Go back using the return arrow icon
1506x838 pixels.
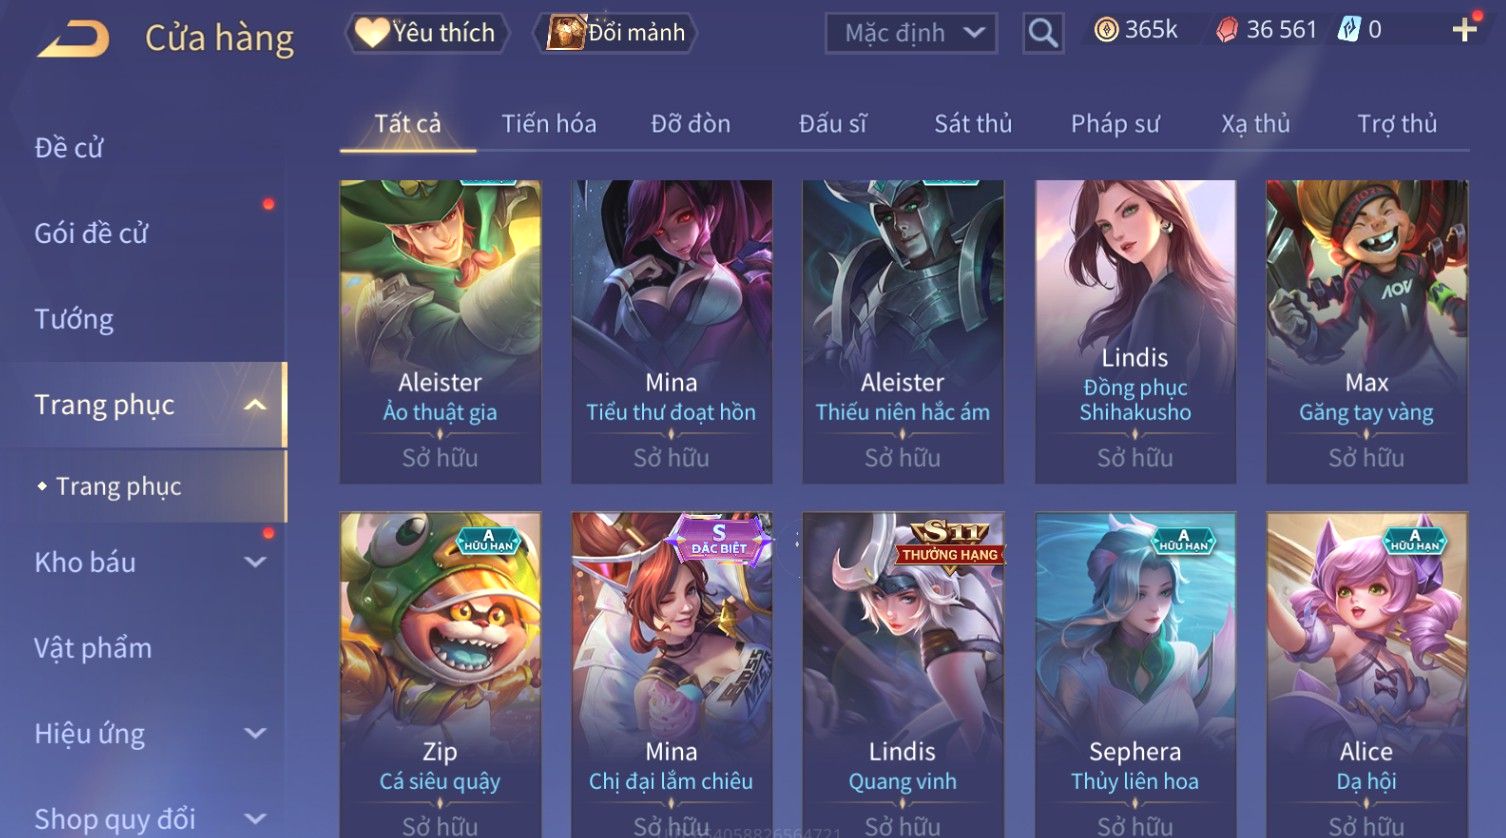[x=73, y=39]
